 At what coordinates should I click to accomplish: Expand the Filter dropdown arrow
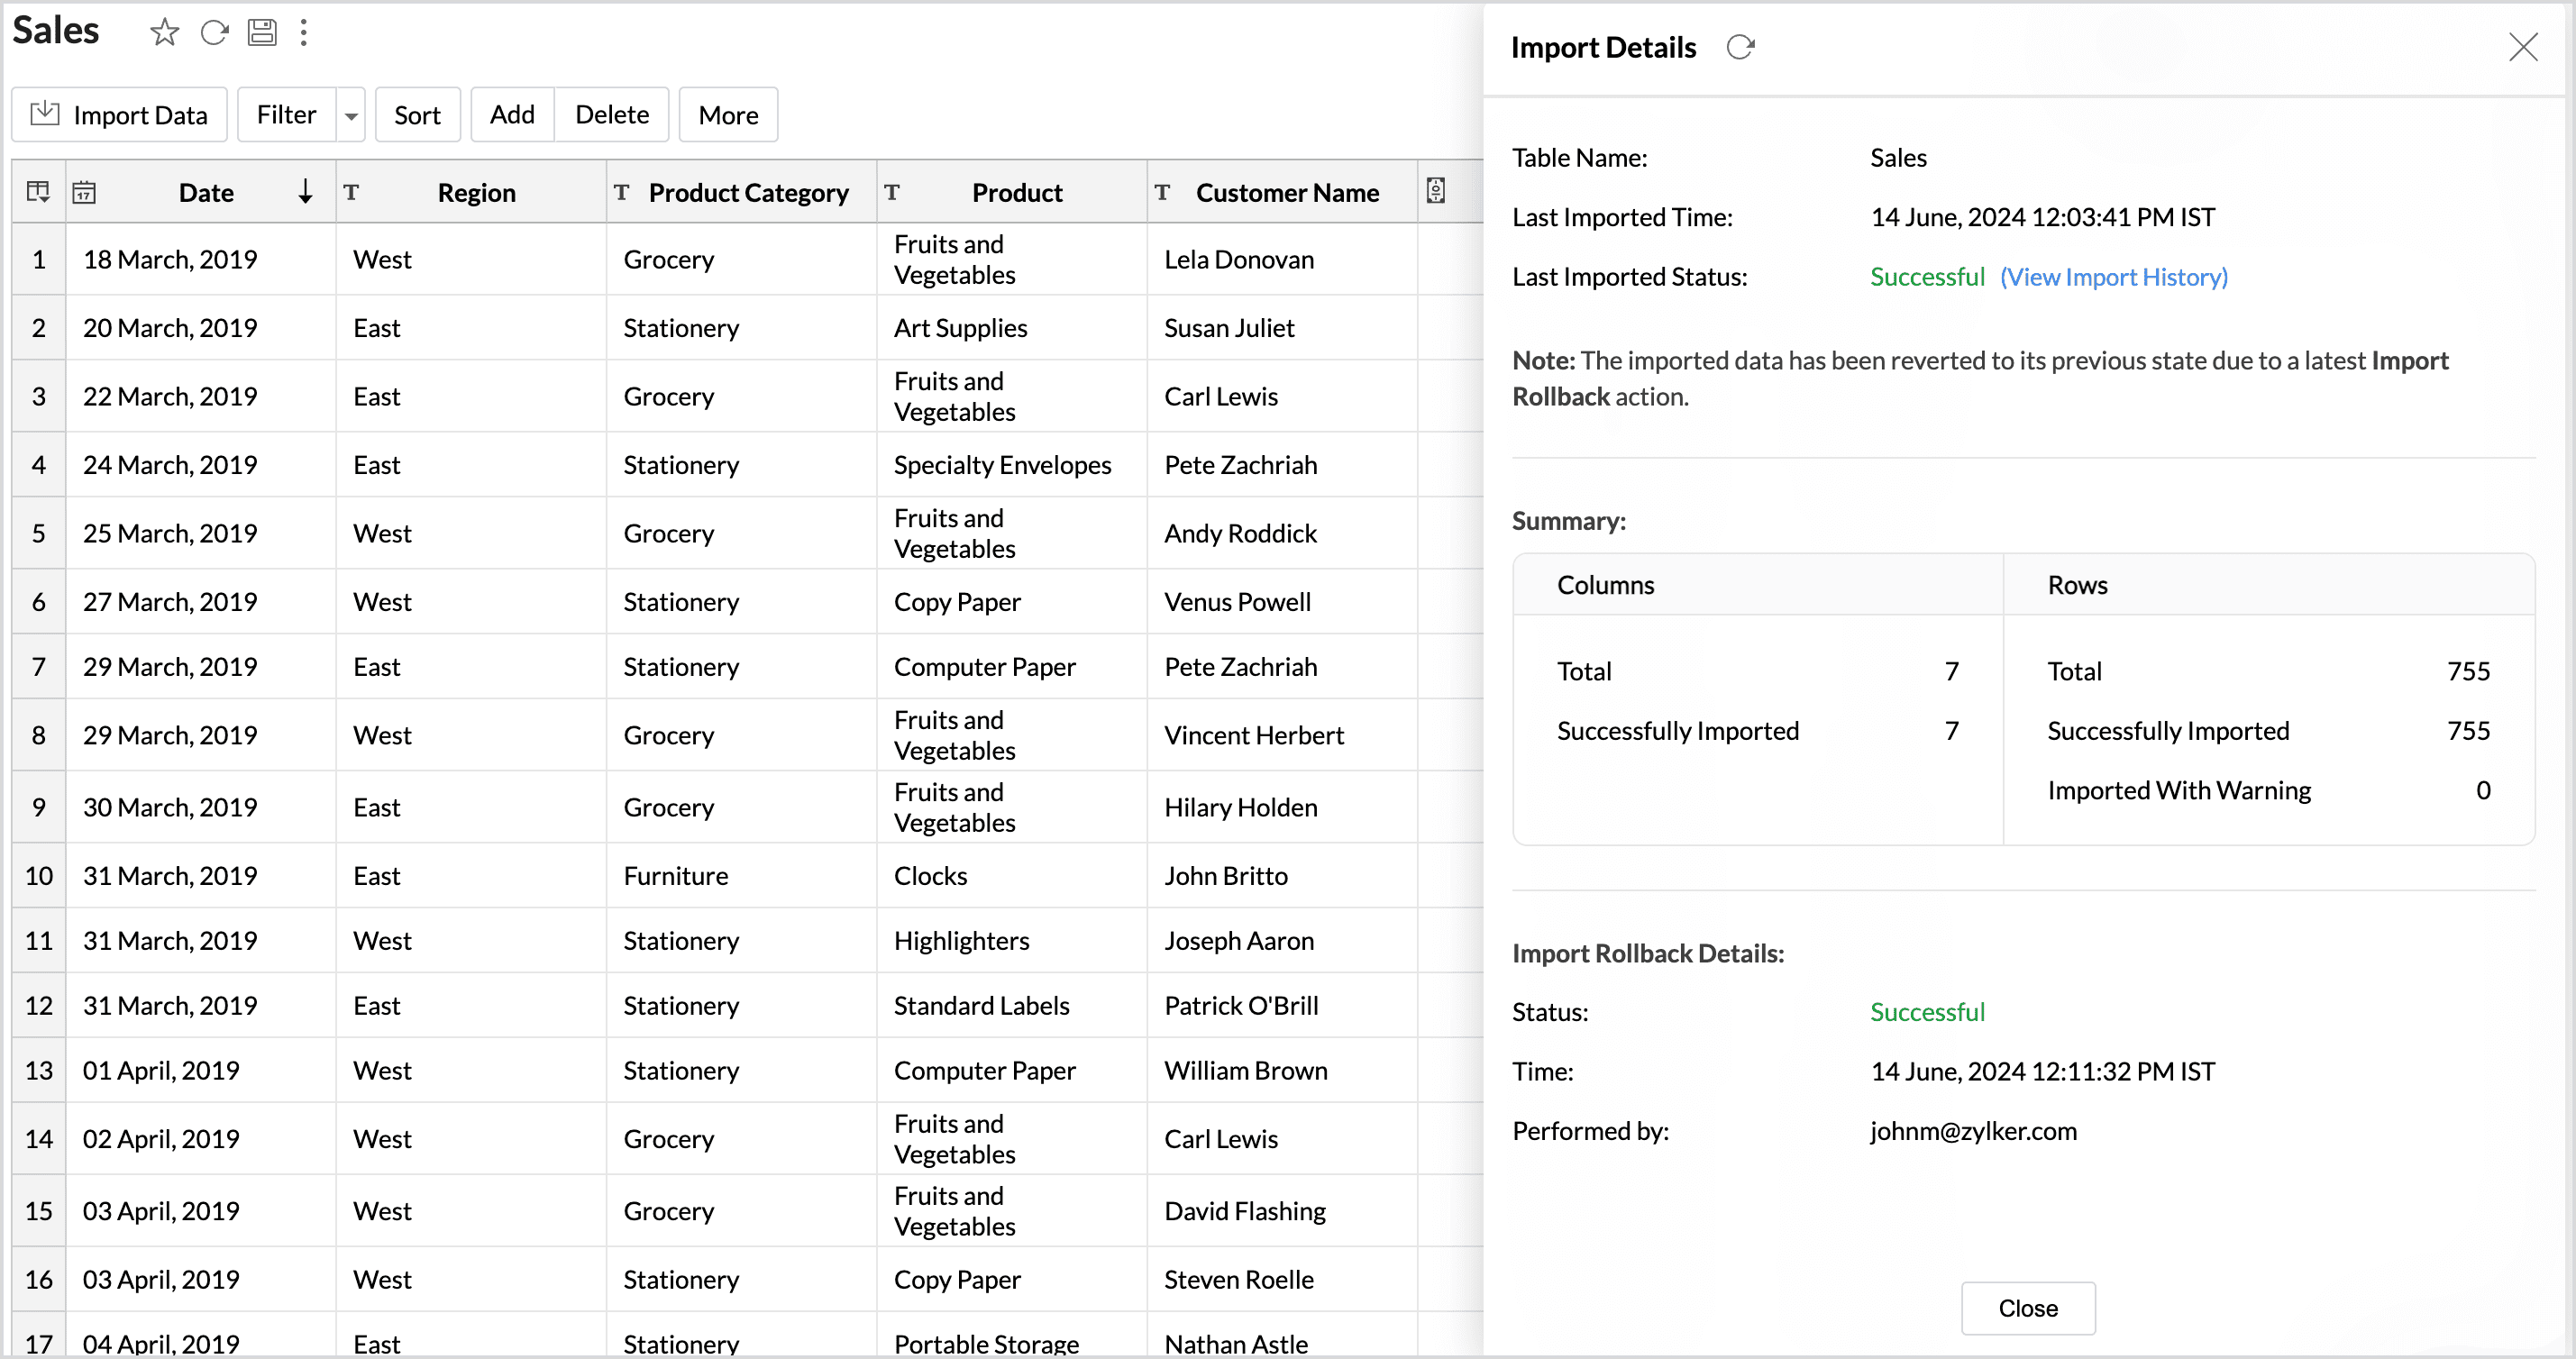351,116
